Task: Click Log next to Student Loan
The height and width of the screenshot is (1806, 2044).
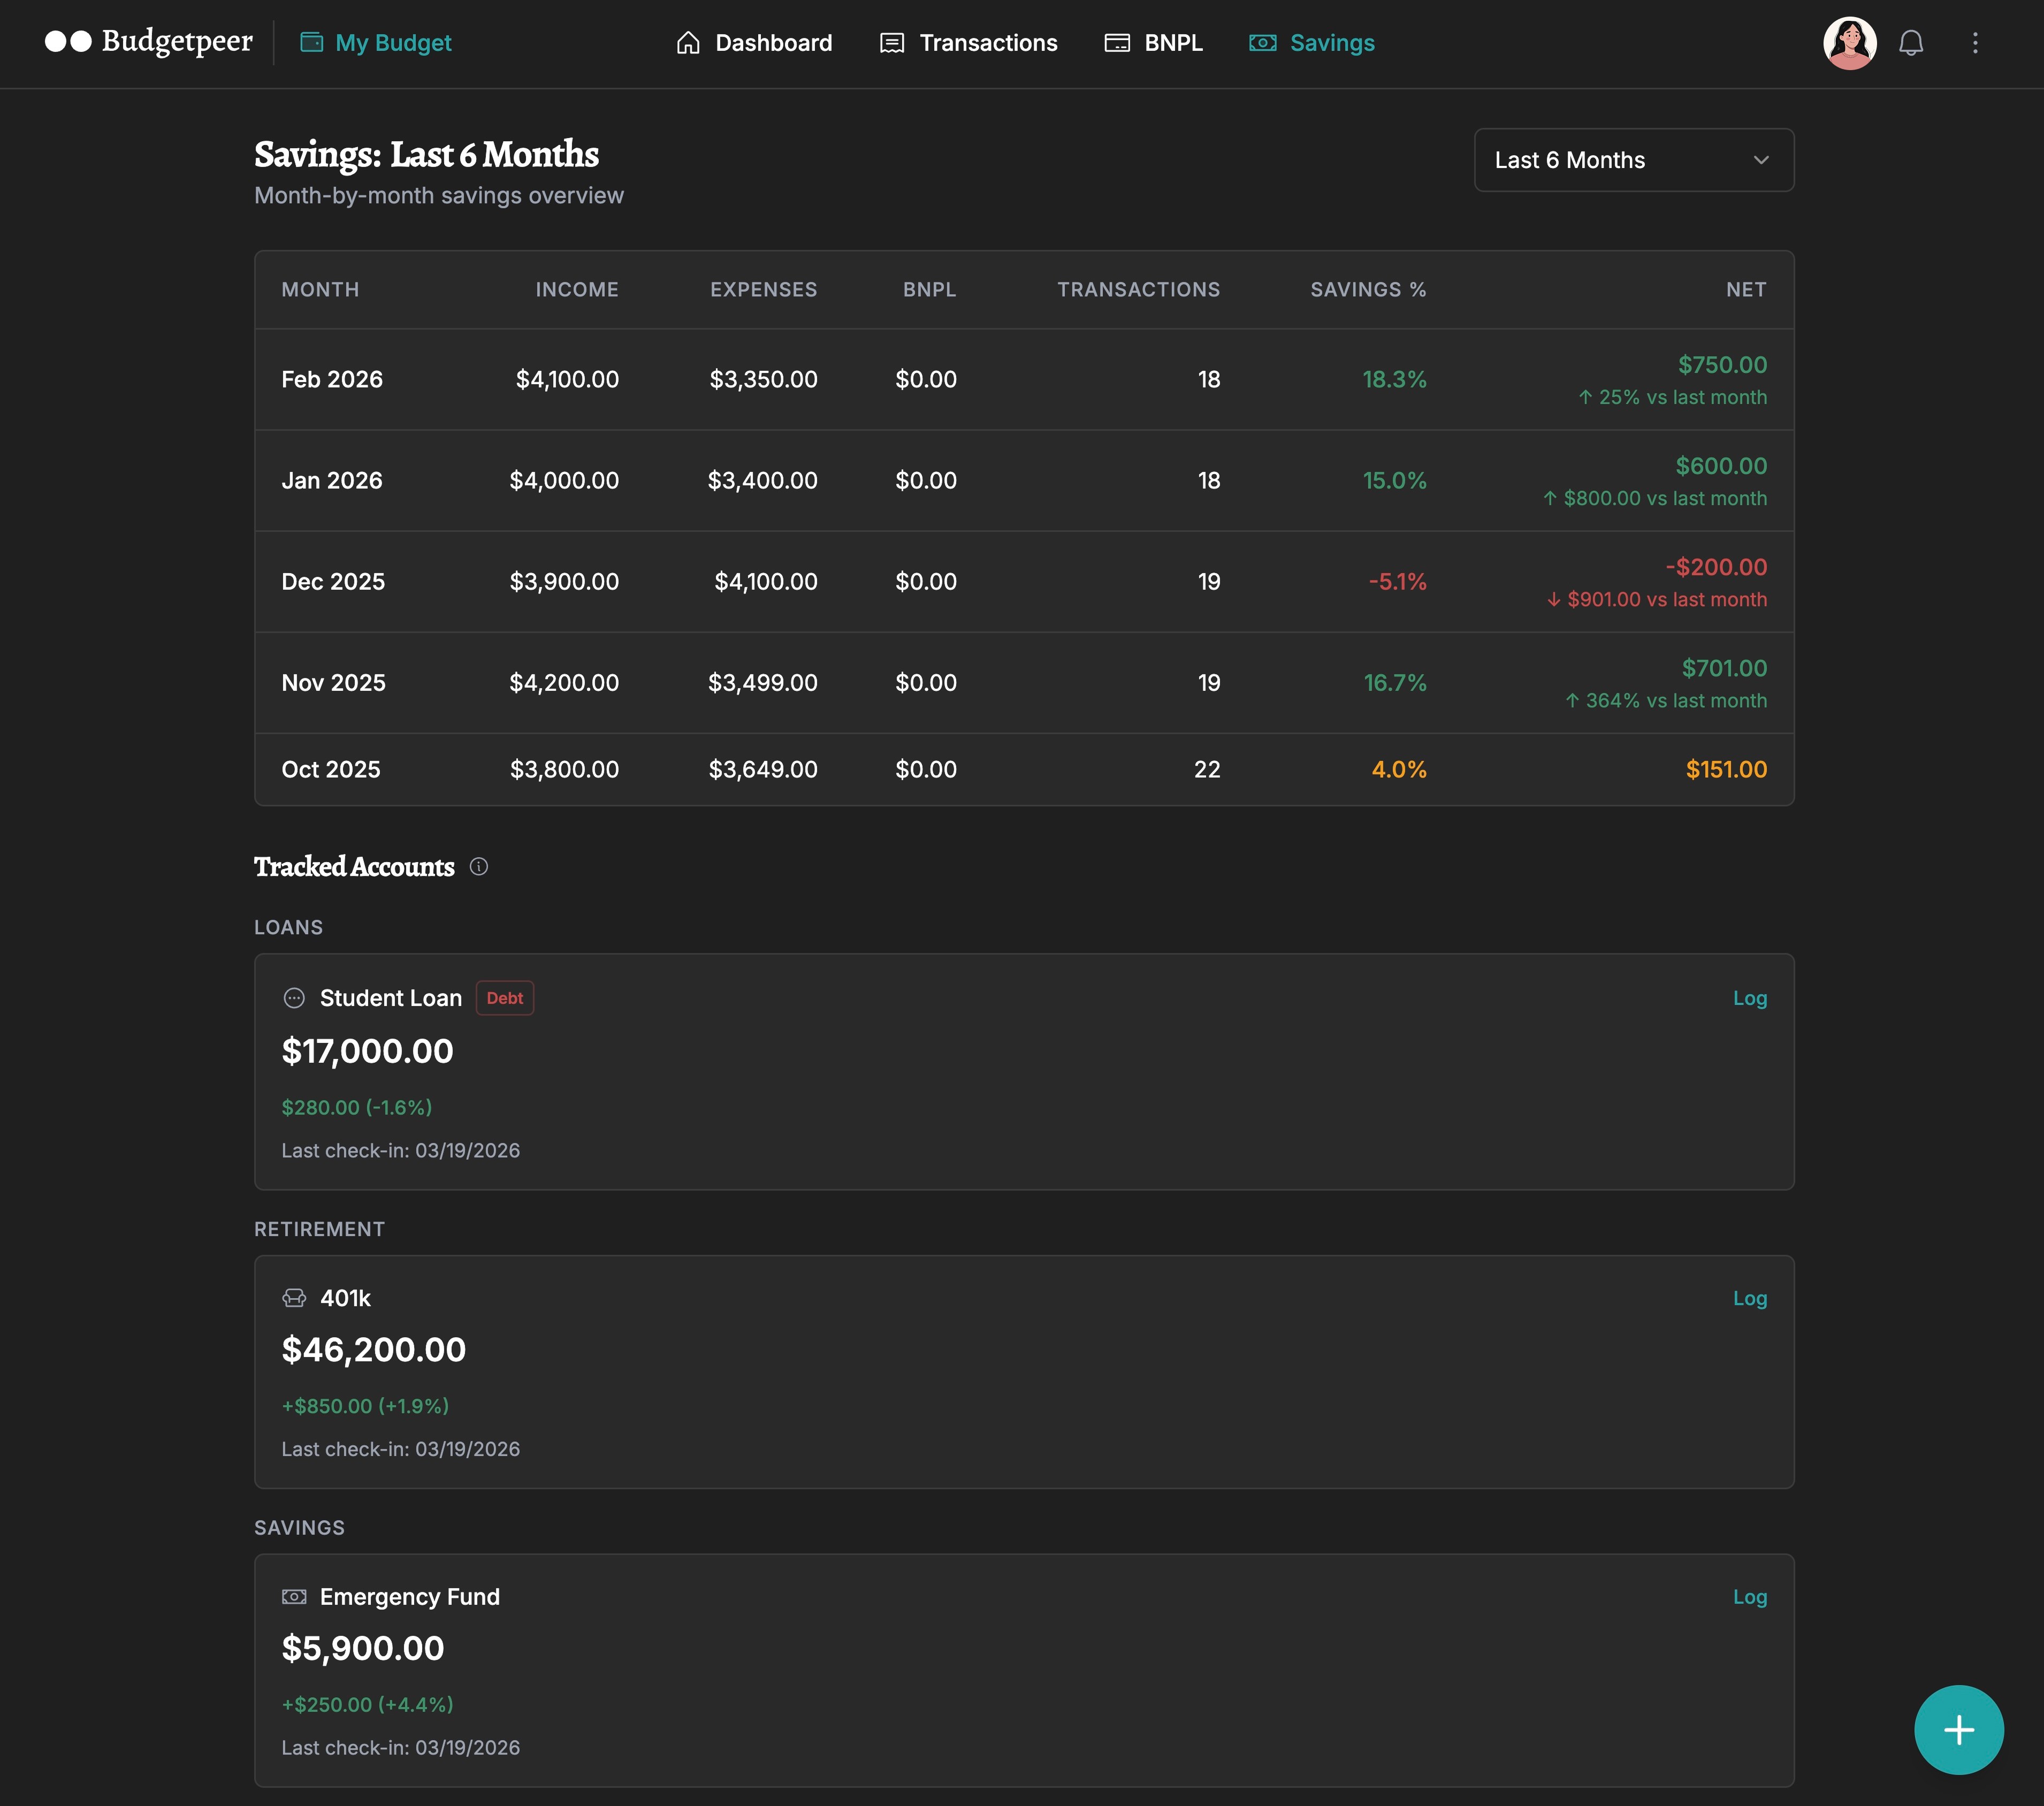Action: coord(1749,998)
